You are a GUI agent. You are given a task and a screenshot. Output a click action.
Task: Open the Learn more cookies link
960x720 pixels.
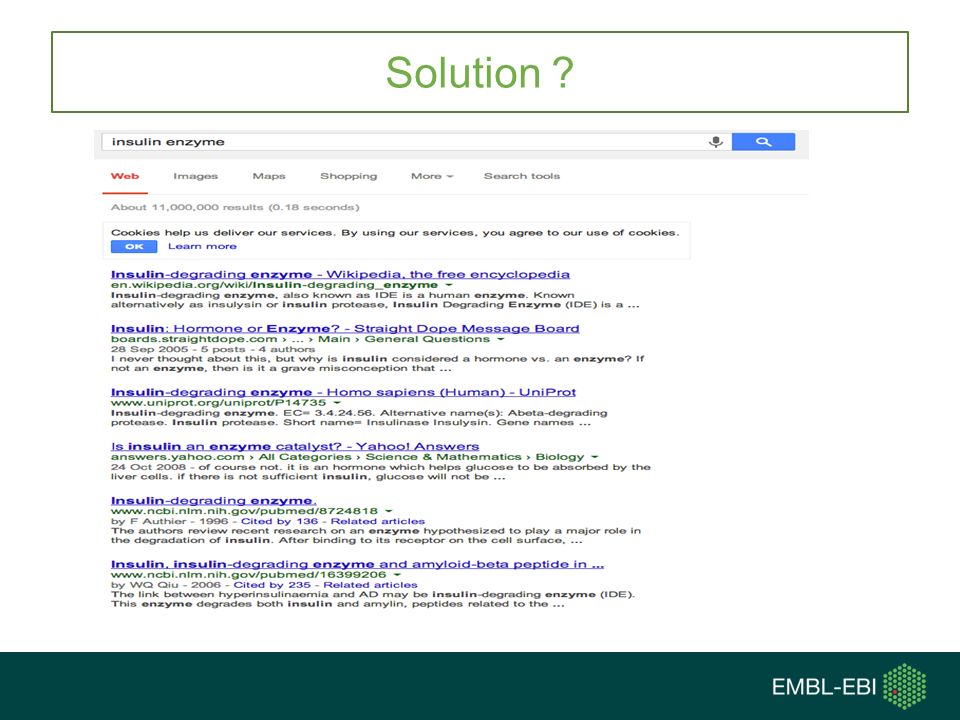pyautogui.click(x=202, y=246)
